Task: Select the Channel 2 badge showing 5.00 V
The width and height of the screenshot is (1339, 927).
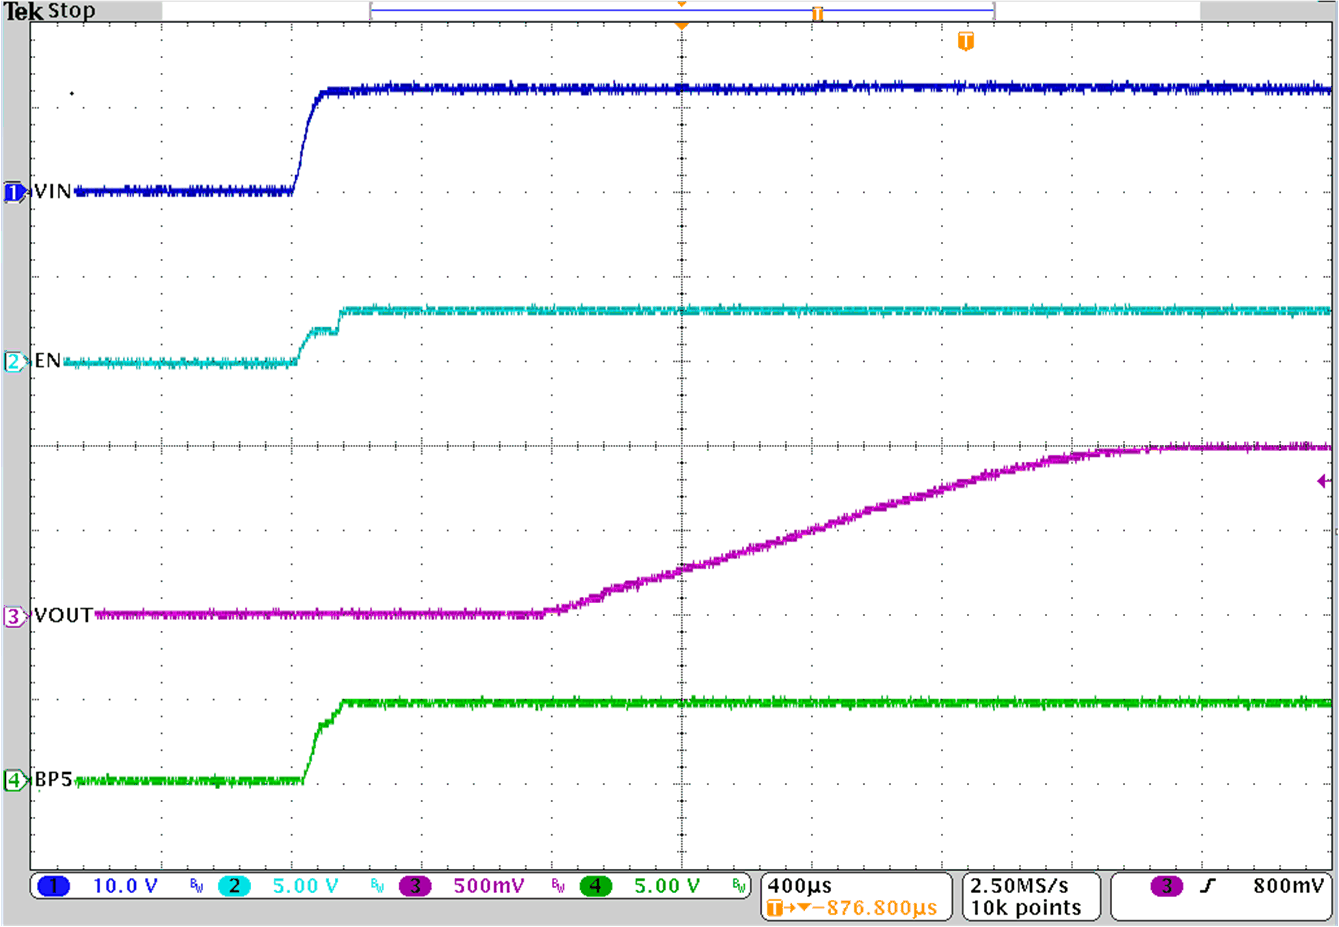Action: click(x=233, y=884)
